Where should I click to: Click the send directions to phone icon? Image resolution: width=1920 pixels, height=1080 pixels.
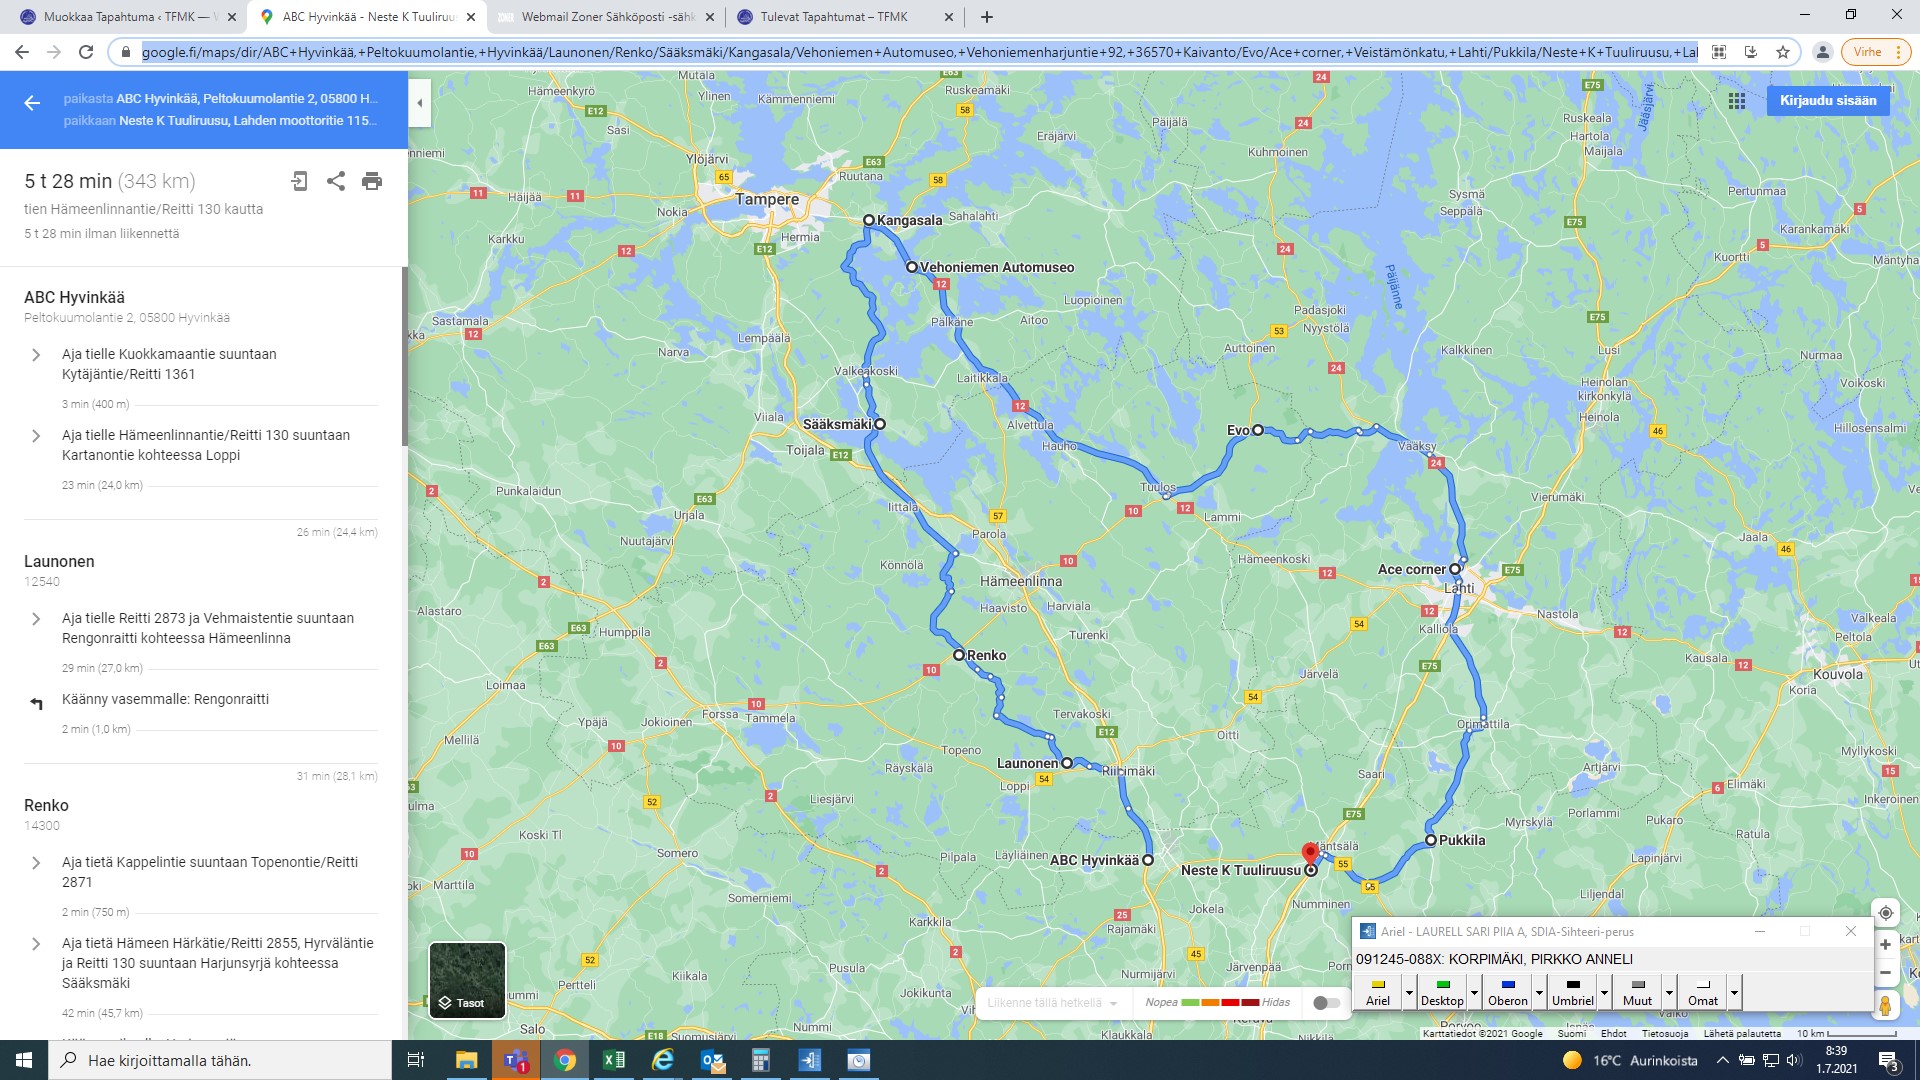click(x=299, y=181)
